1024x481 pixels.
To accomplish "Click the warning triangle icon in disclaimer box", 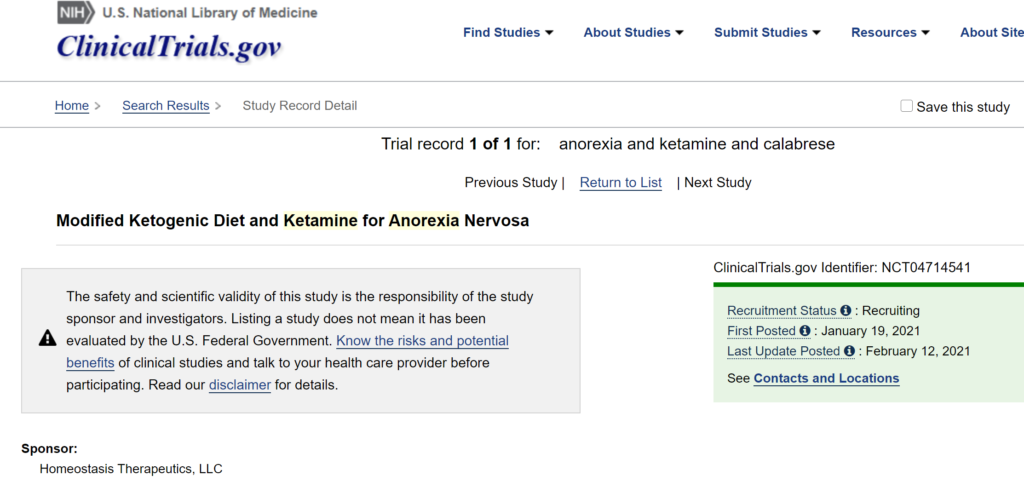I will 47,339.
